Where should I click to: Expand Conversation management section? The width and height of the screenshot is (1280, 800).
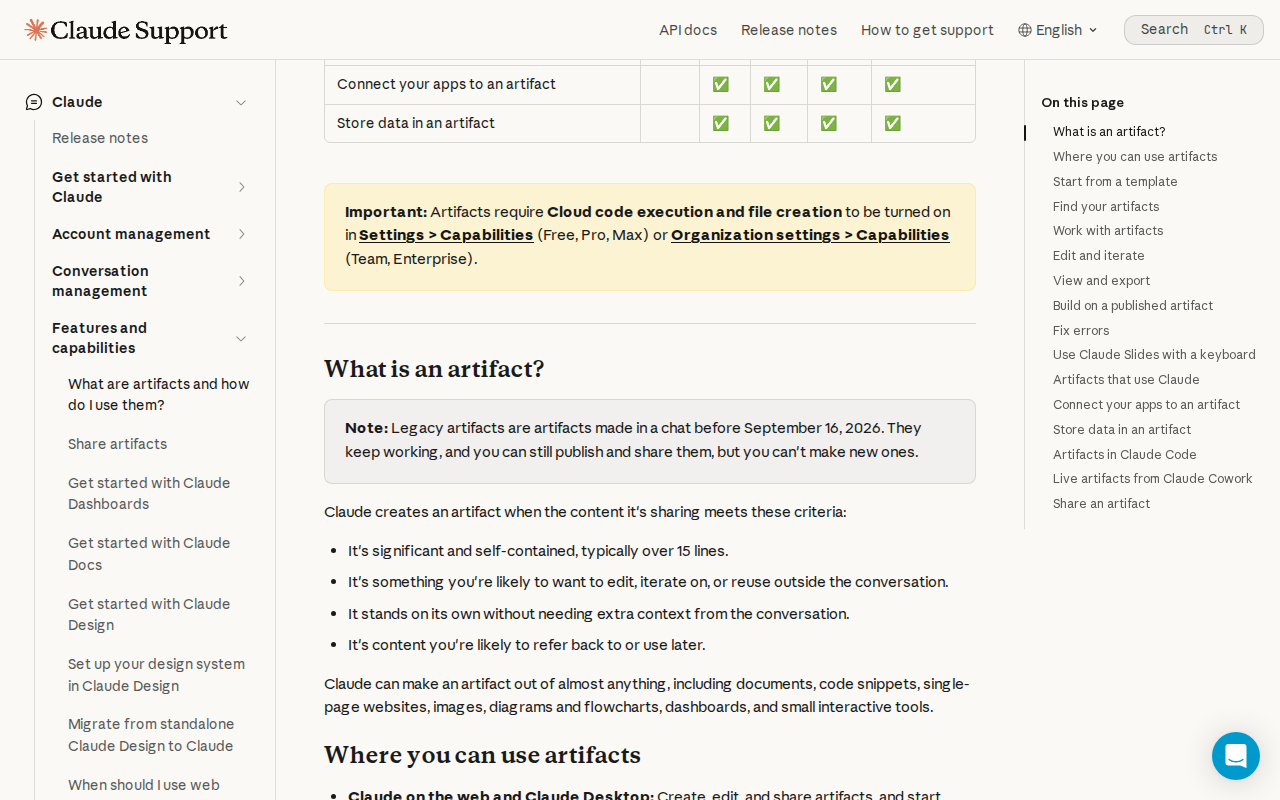coord(241,281)
